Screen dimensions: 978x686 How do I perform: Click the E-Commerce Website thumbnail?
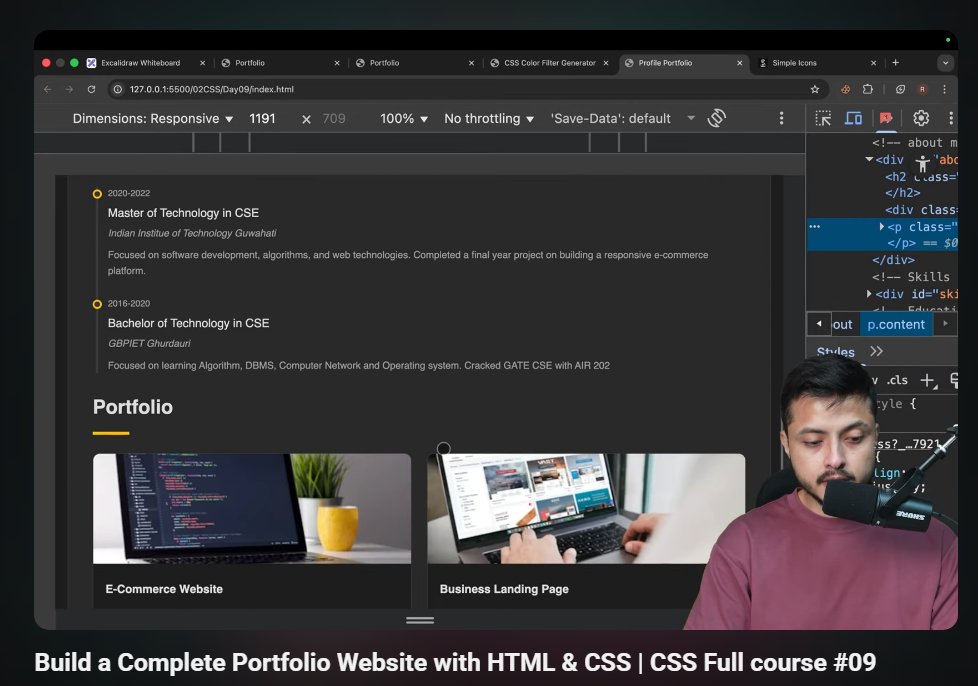point(252,509)
